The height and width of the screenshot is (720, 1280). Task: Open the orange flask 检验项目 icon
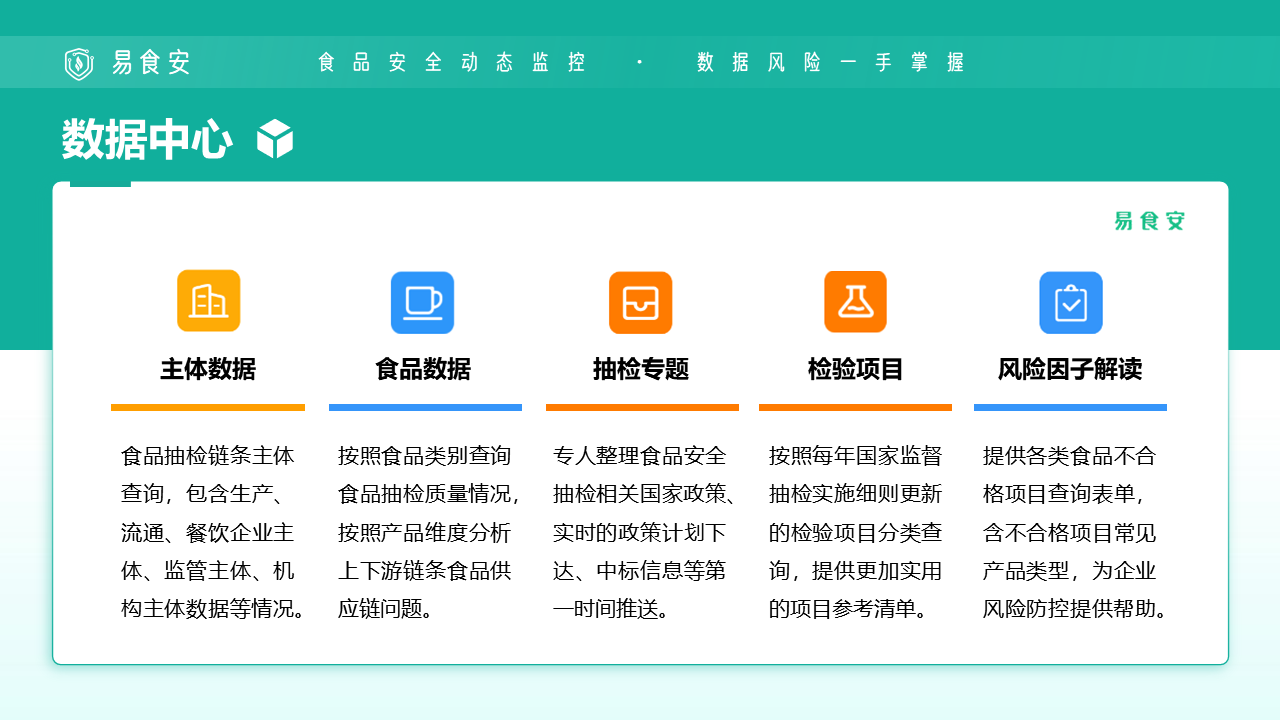pos(855,302)
